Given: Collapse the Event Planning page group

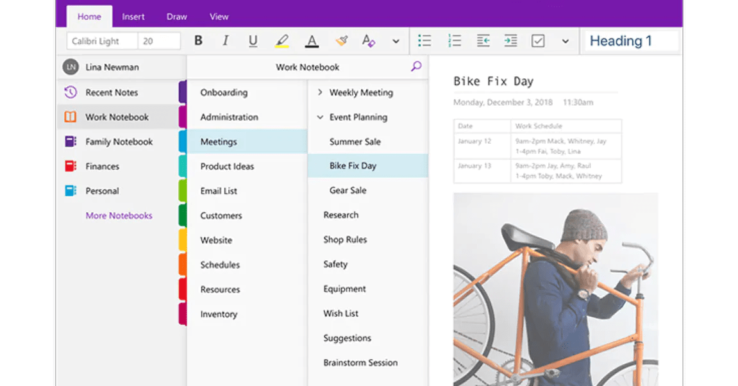Looking at the screenshot, I should (320, 117).
